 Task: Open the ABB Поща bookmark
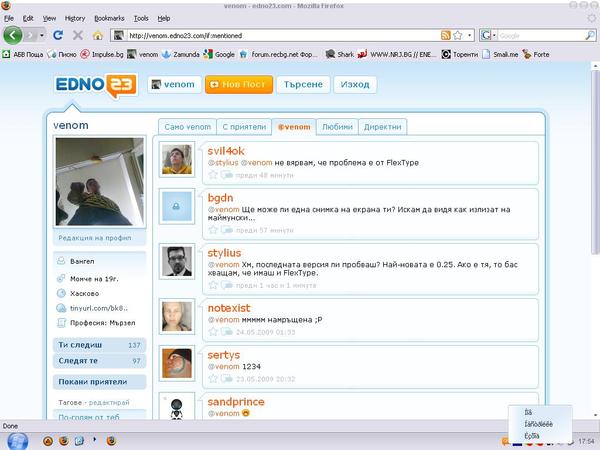click(x=23, y=54)
